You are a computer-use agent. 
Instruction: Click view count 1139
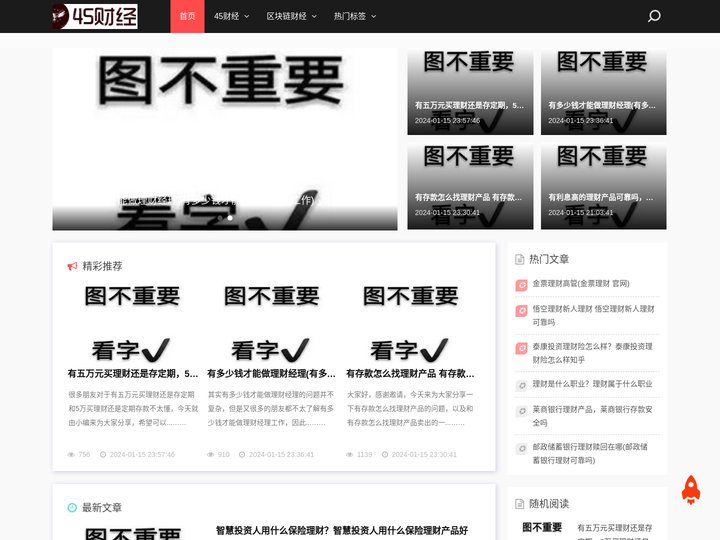[x=365, y=455]
